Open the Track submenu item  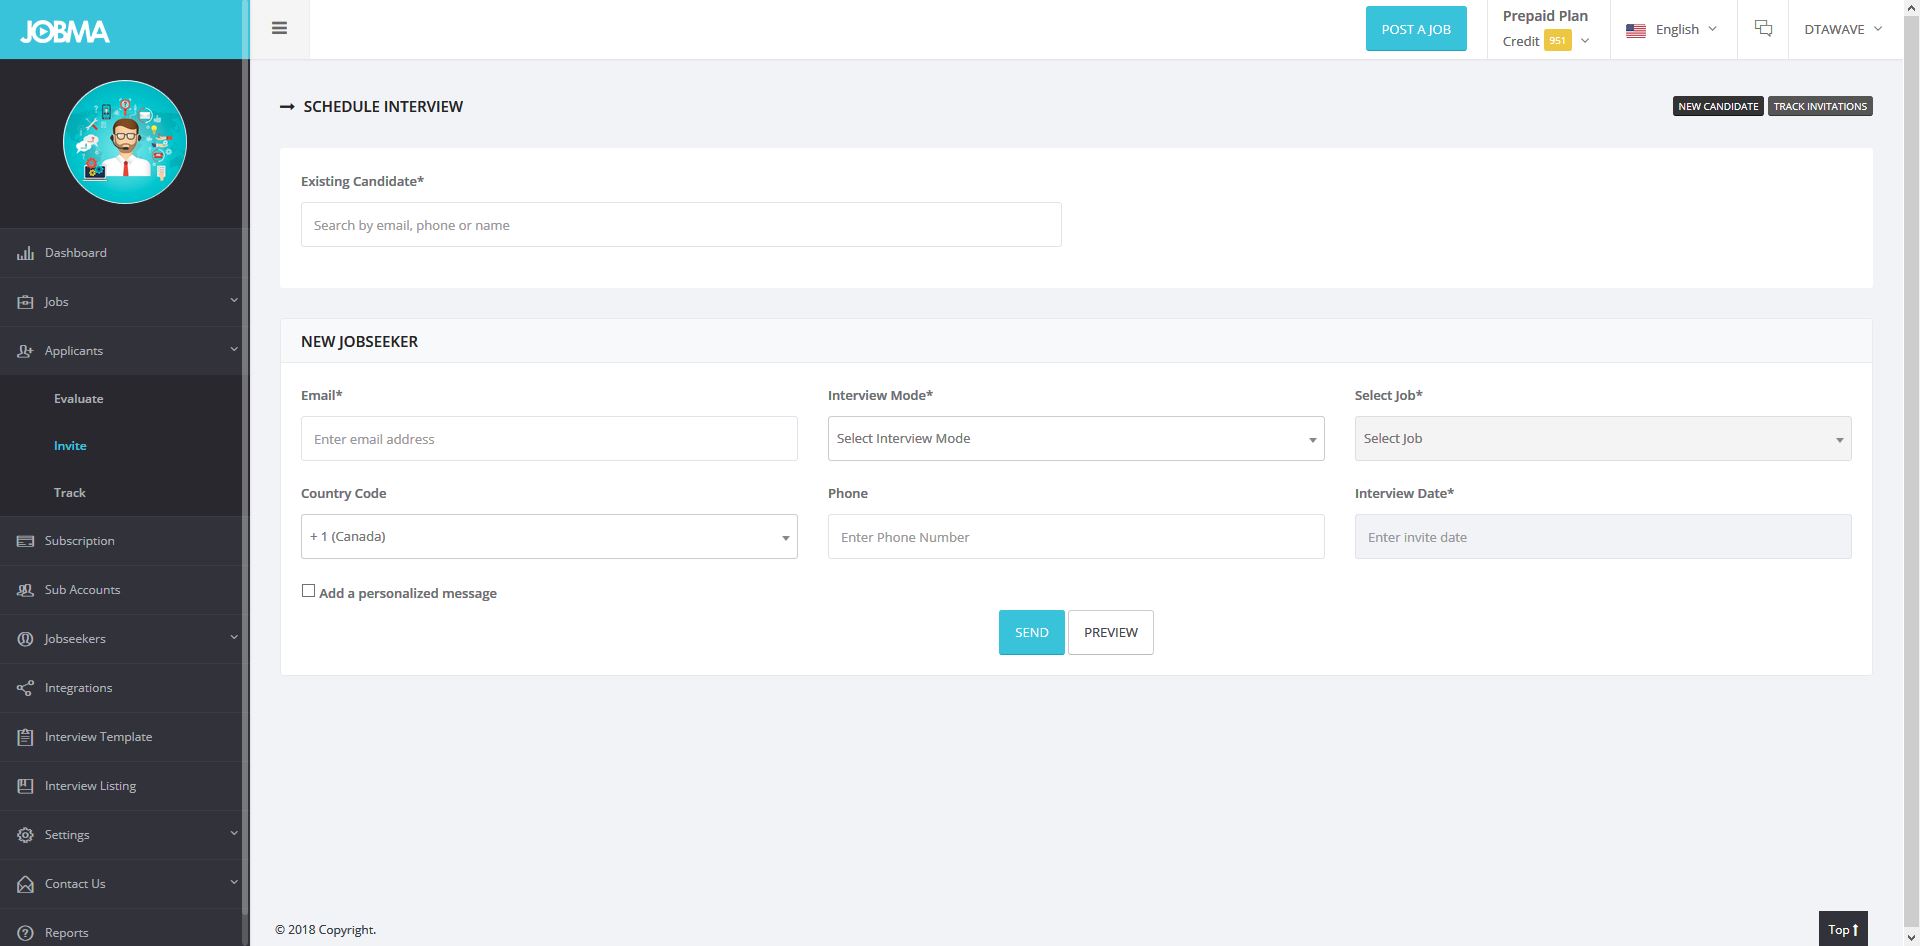click(x=70, y=493)
